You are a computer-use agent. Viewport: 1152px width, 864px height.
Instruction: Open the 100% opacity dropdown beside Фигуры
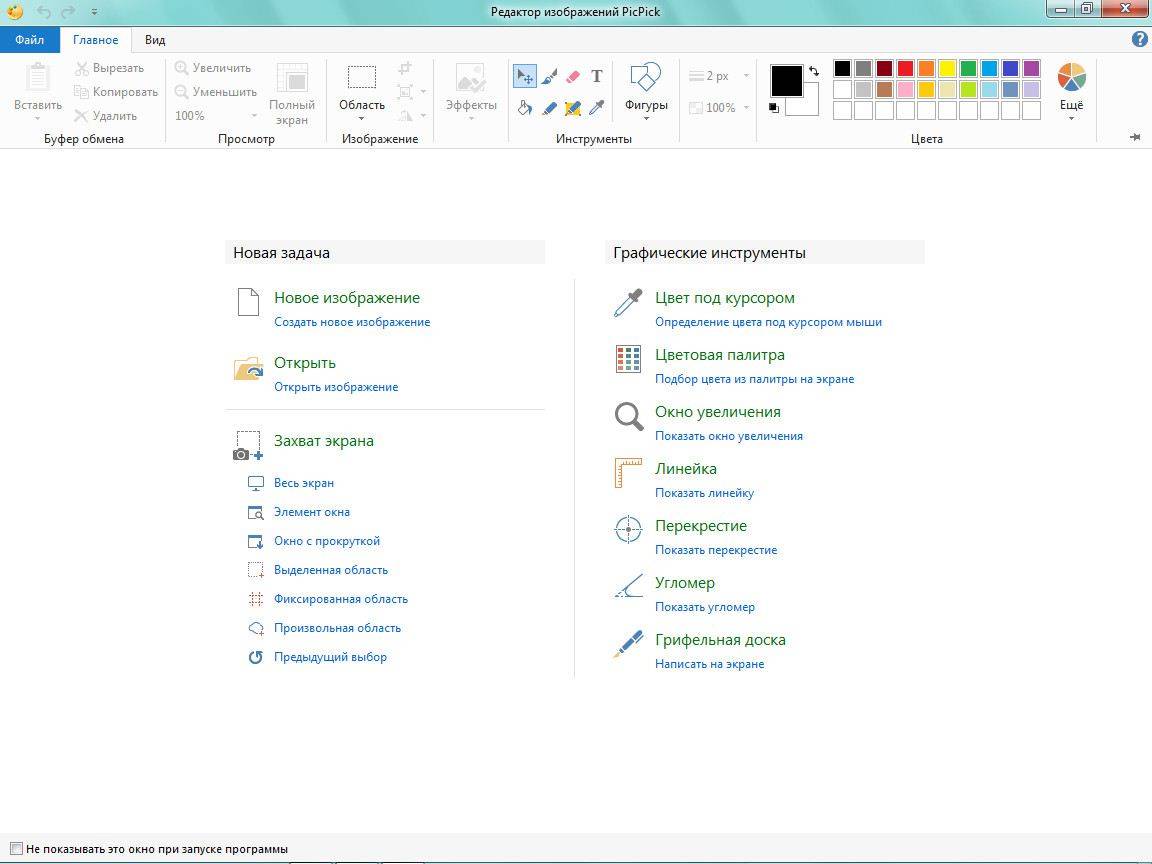point(746,107)
